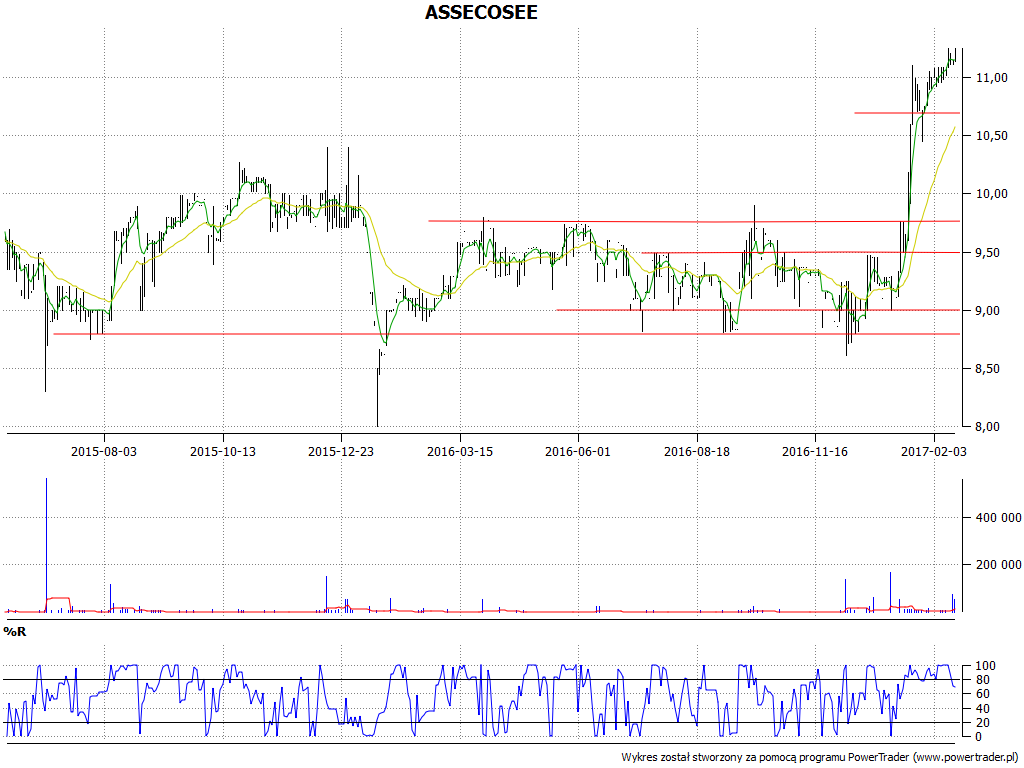
Task: Click the 11,00 price axis label
Action: [991, 78]
